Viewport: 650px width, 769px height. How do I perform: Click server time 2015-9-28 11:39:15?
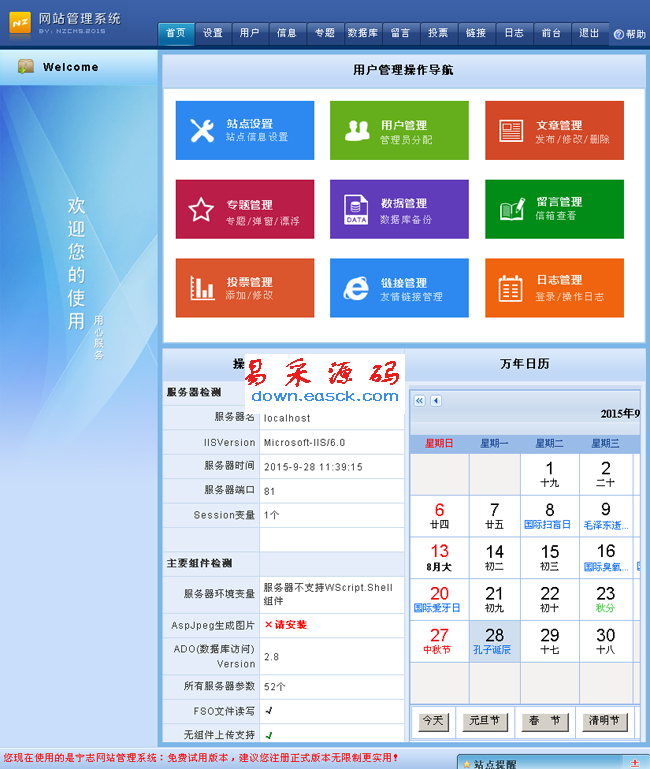pyautogui.click(x=313, y=467)
